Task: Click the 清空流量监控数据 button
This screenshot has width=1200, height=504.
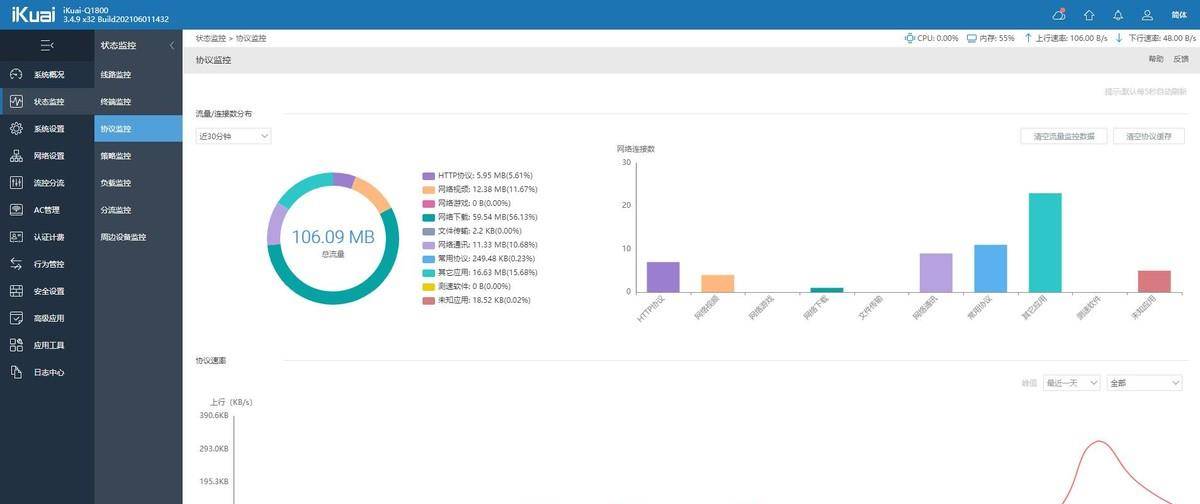Action: [1064, 136]
